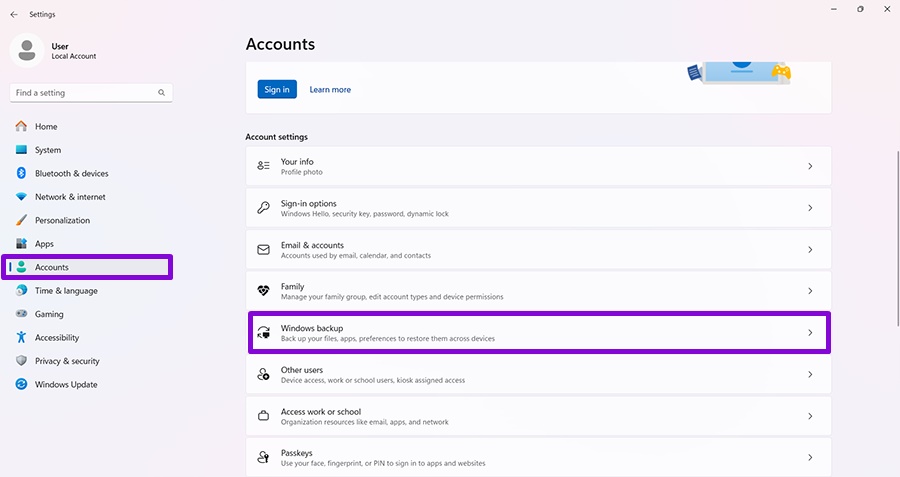The width and height of the screenshot is (900, 477).
Task: Click the Time & language globe icon
Action: coord(21,290)
